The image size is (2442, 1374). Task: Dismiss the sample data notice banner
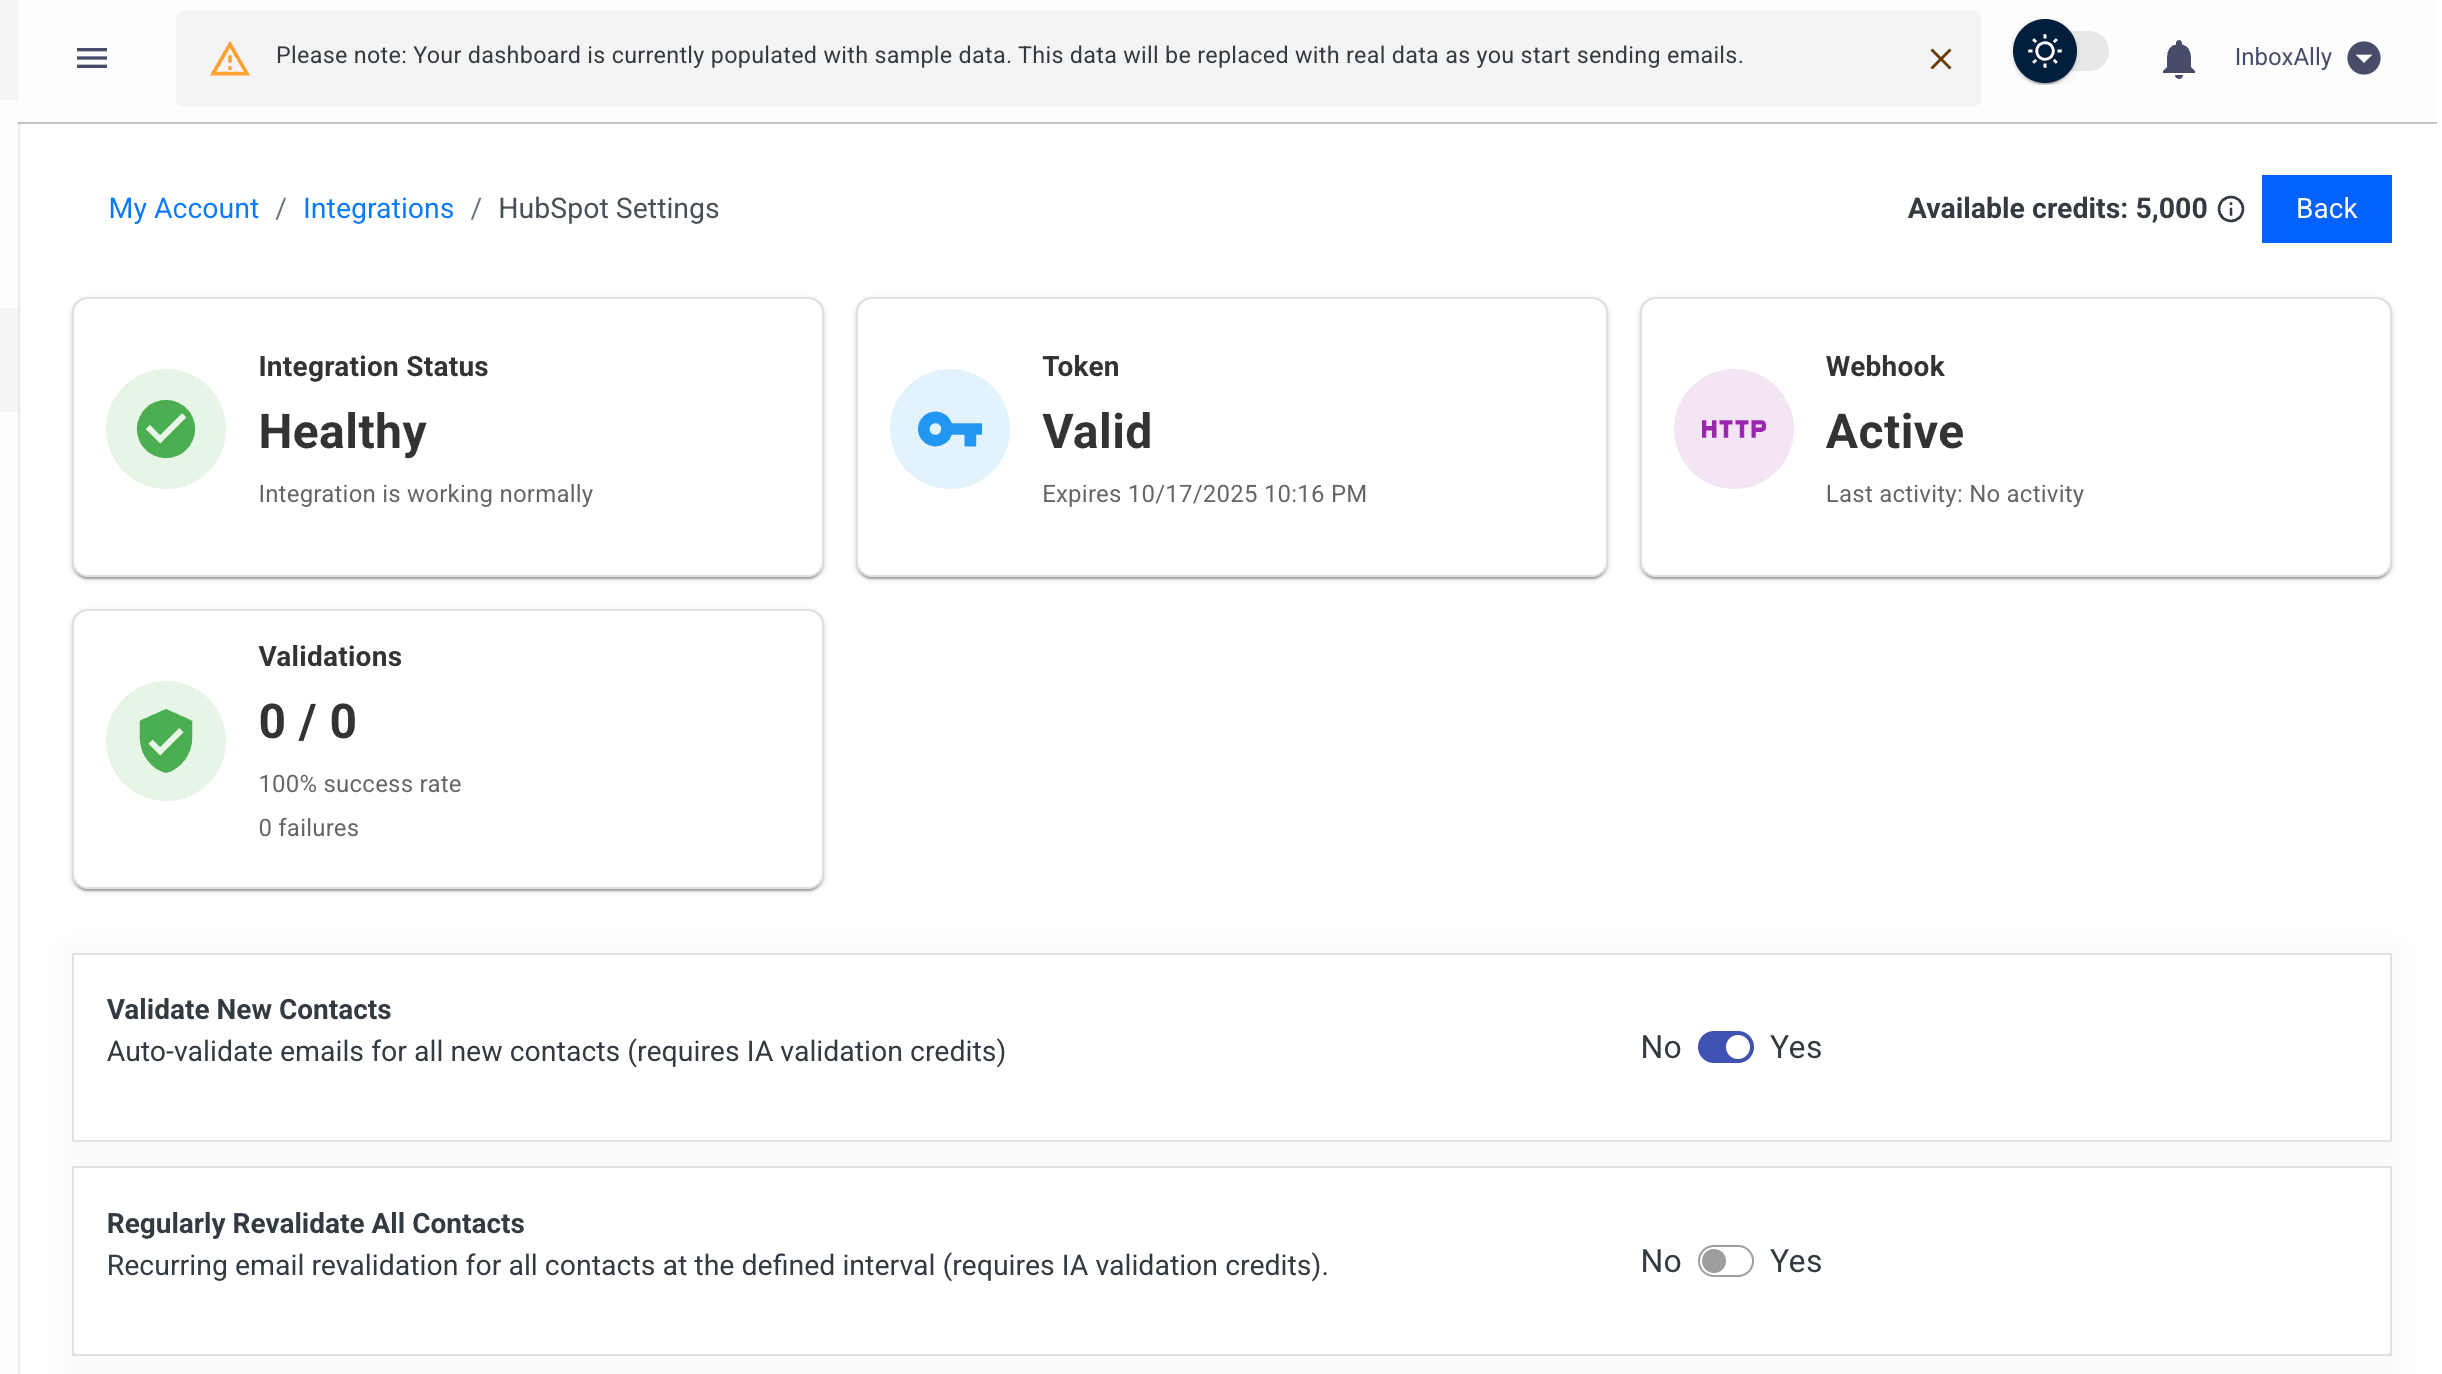[1940, 59]
